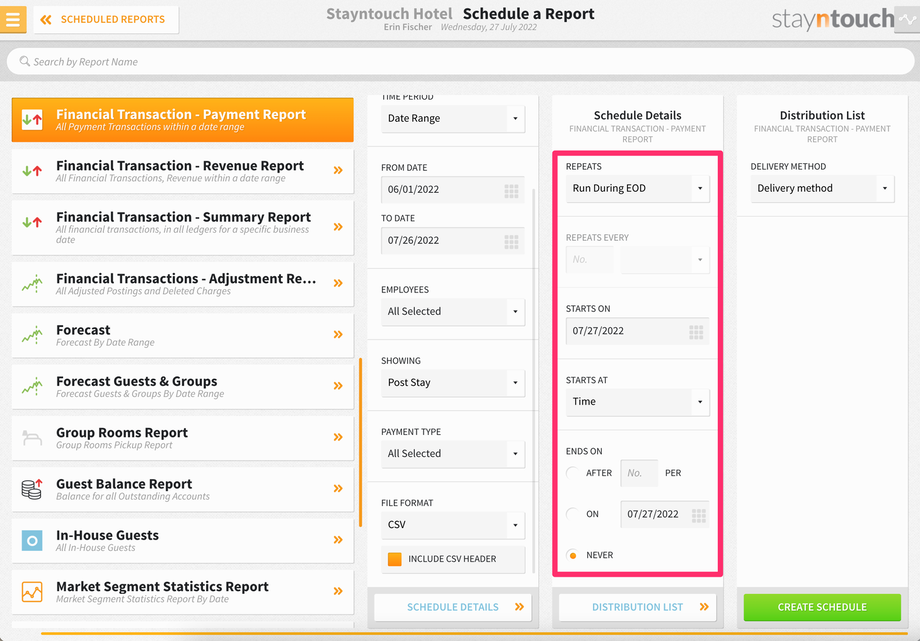Viewport: 920px width, 641px height.
Task: Open the Repeats Run During EOD dropdown
Action: (638, 189)
